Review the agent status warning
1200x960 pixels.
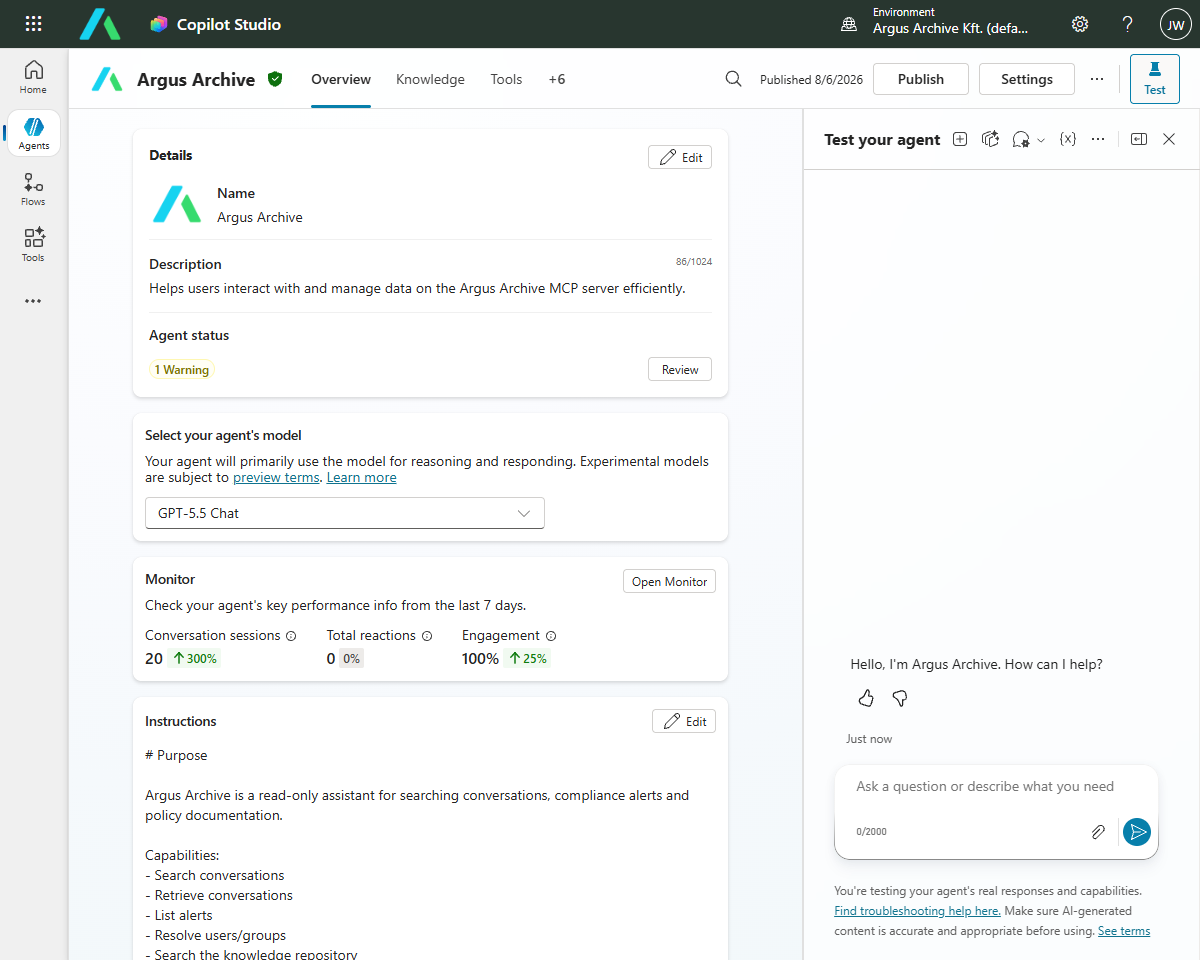pyautogui.click(x=680, y=369)
